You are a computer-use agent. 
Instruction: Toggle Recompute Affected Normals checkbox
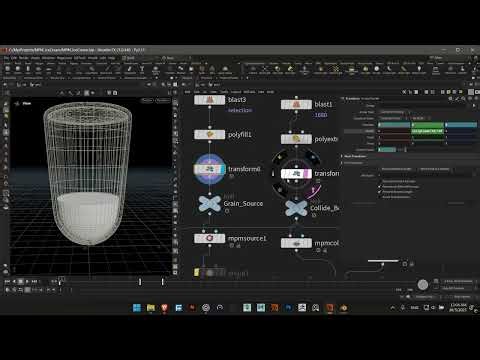(380, 187)
